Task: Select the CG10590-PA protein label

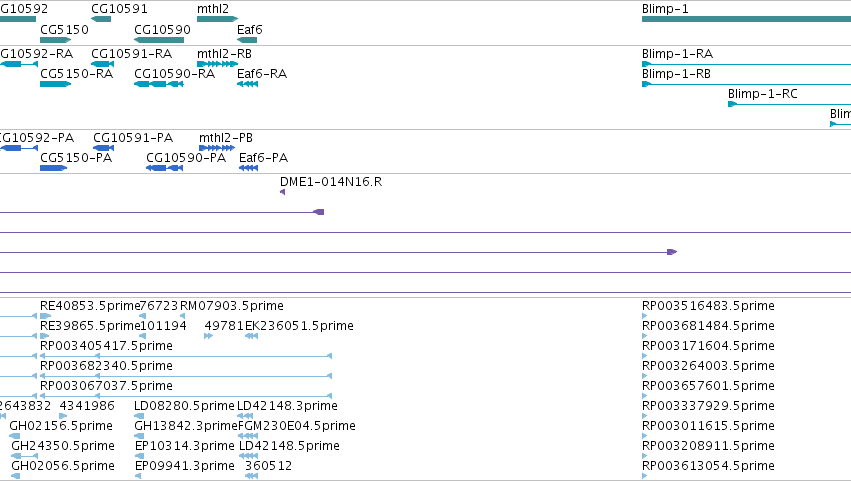Action: pos(186,158)
